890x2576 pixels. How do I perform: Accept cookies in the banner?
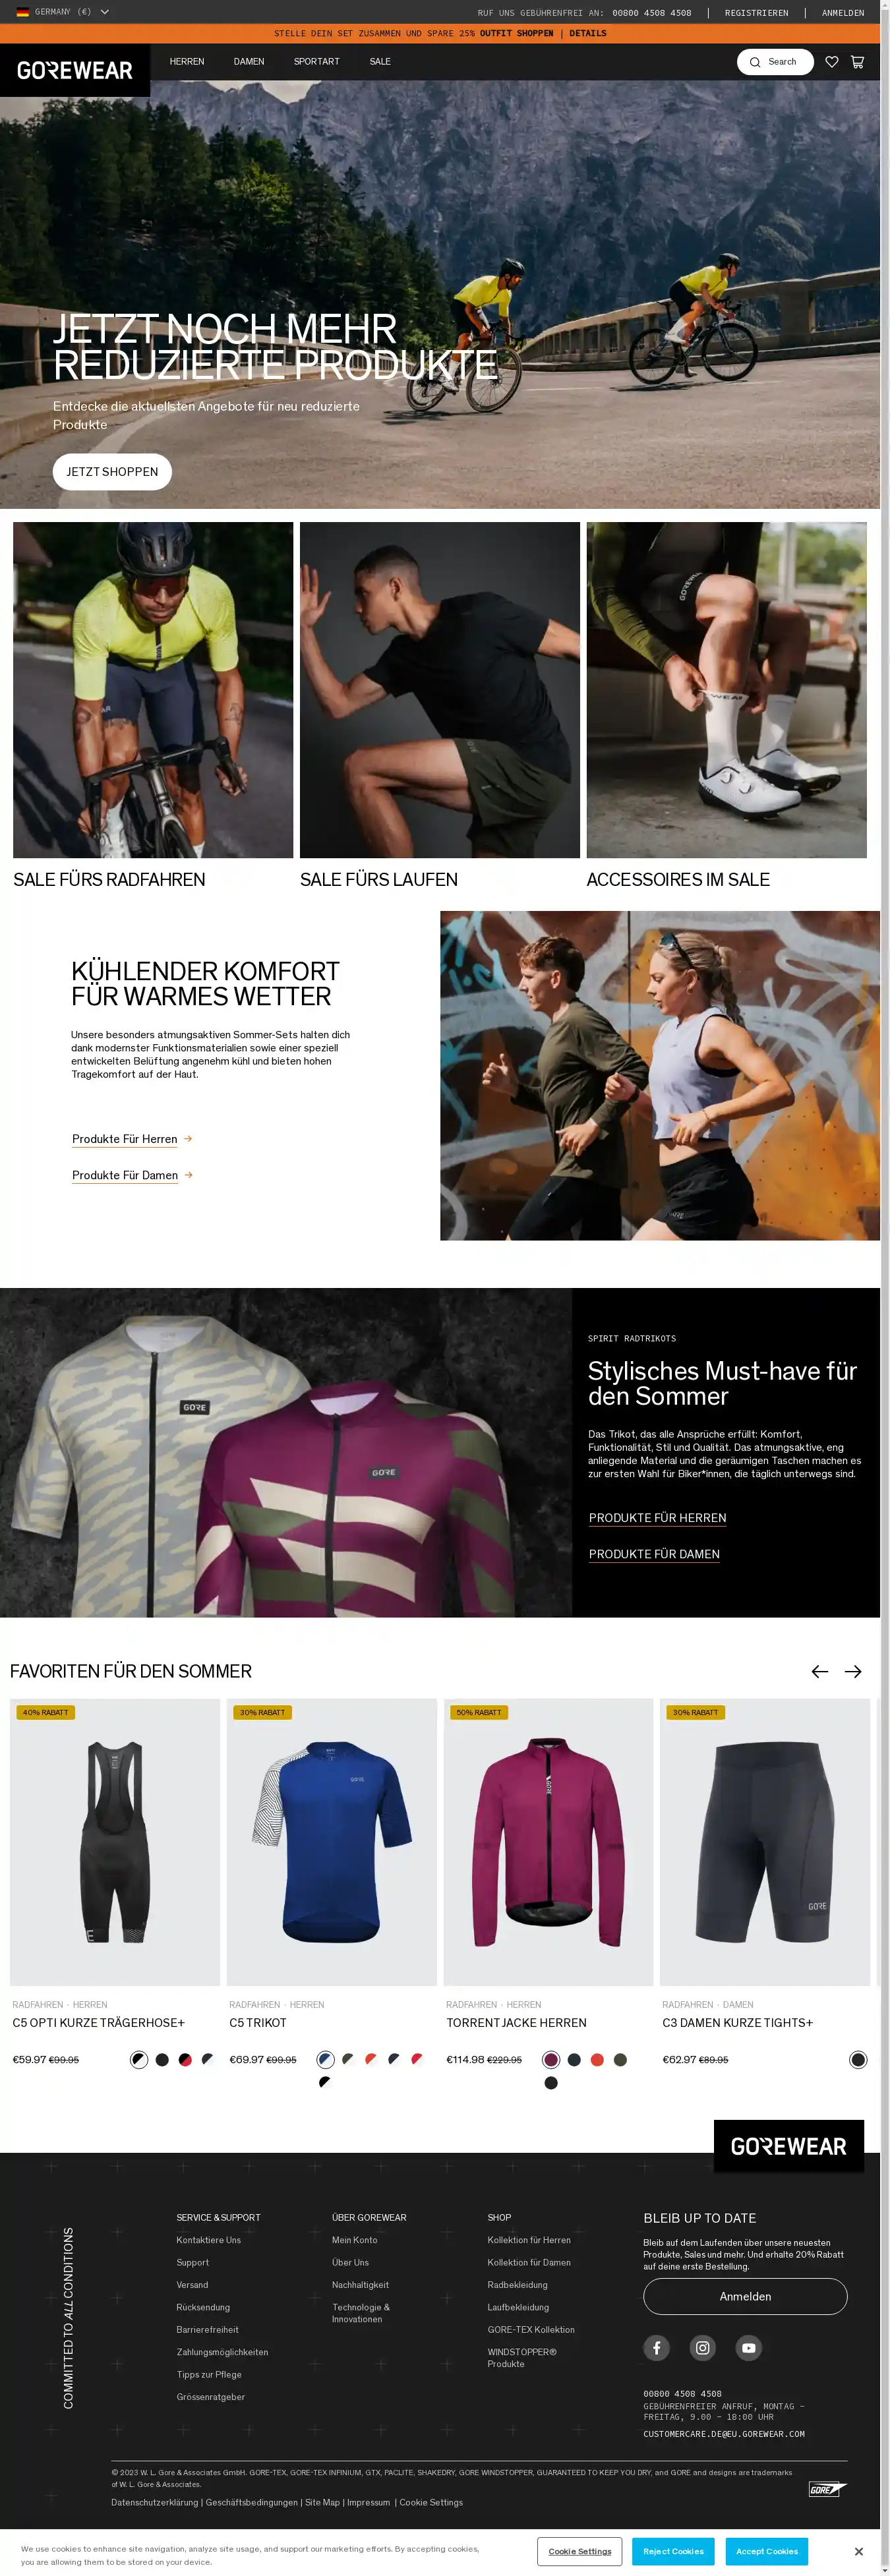pyautogui.click(x=767, y=2551)
